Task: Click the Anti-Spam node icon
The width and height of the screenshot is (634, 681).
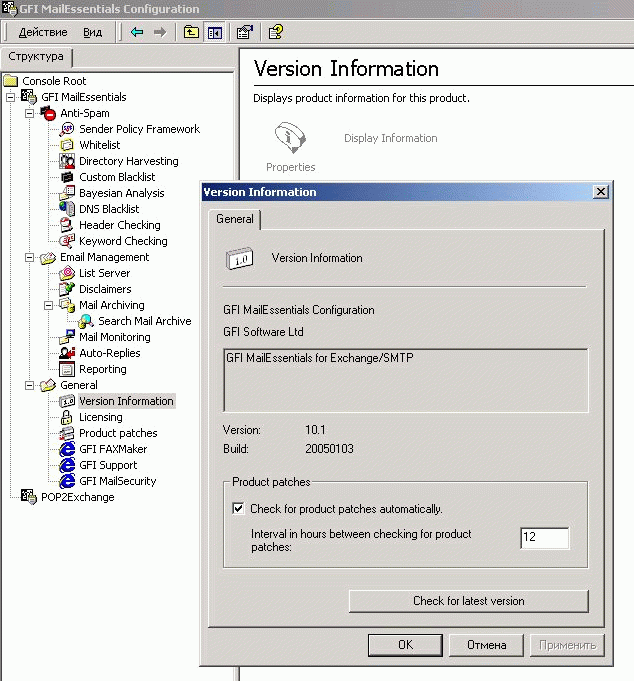Action: tap(48, 113)
